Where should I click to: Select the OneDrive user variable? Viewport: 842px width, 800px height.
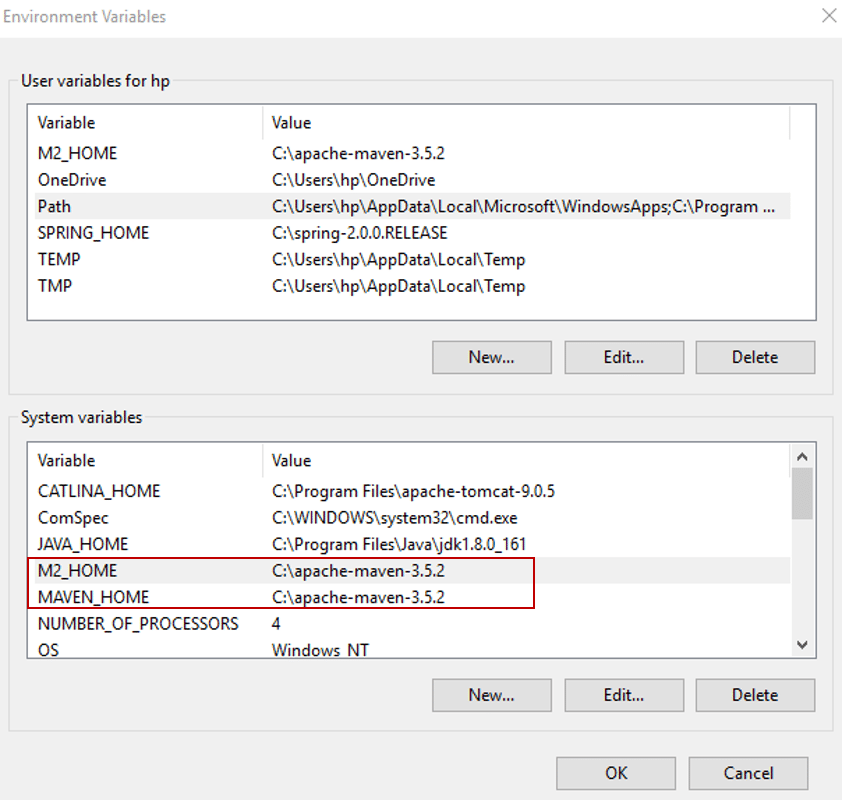[412, 180]
